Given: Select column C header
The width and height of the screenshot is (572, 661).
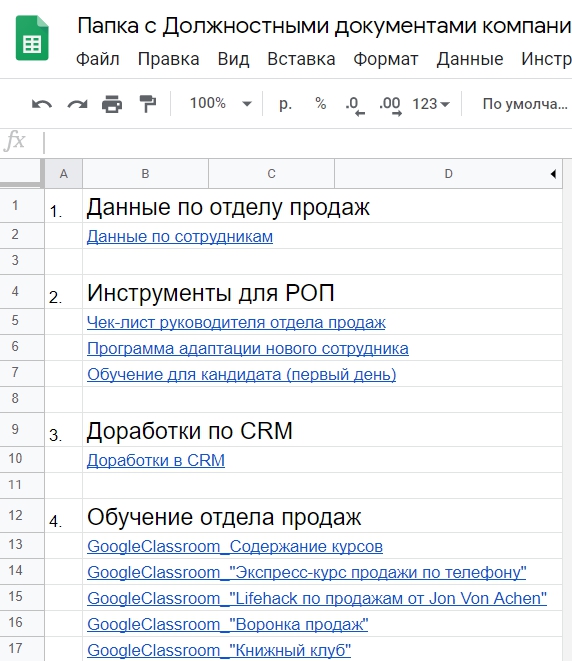Looking at the screenshot, I should click(271, 174).
